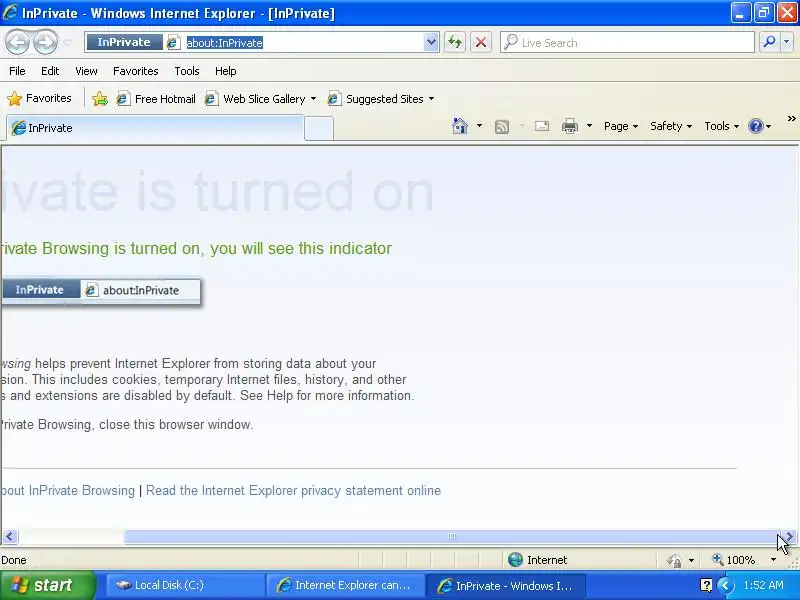Click the Read Mail envelope icon
Screen dimensions: 800x600
coord(542,126)
